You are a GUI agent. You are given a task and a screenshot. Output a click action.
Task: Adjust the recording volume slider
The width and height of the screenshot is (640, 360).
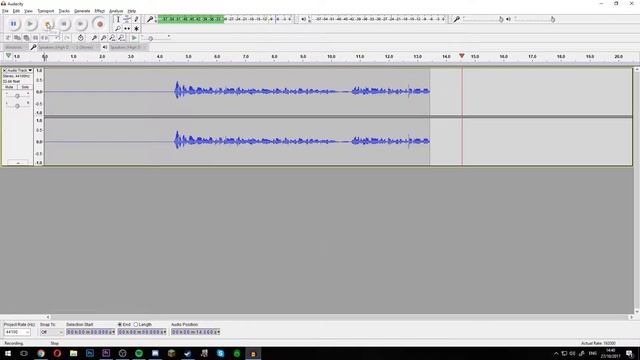click(501, 19)
